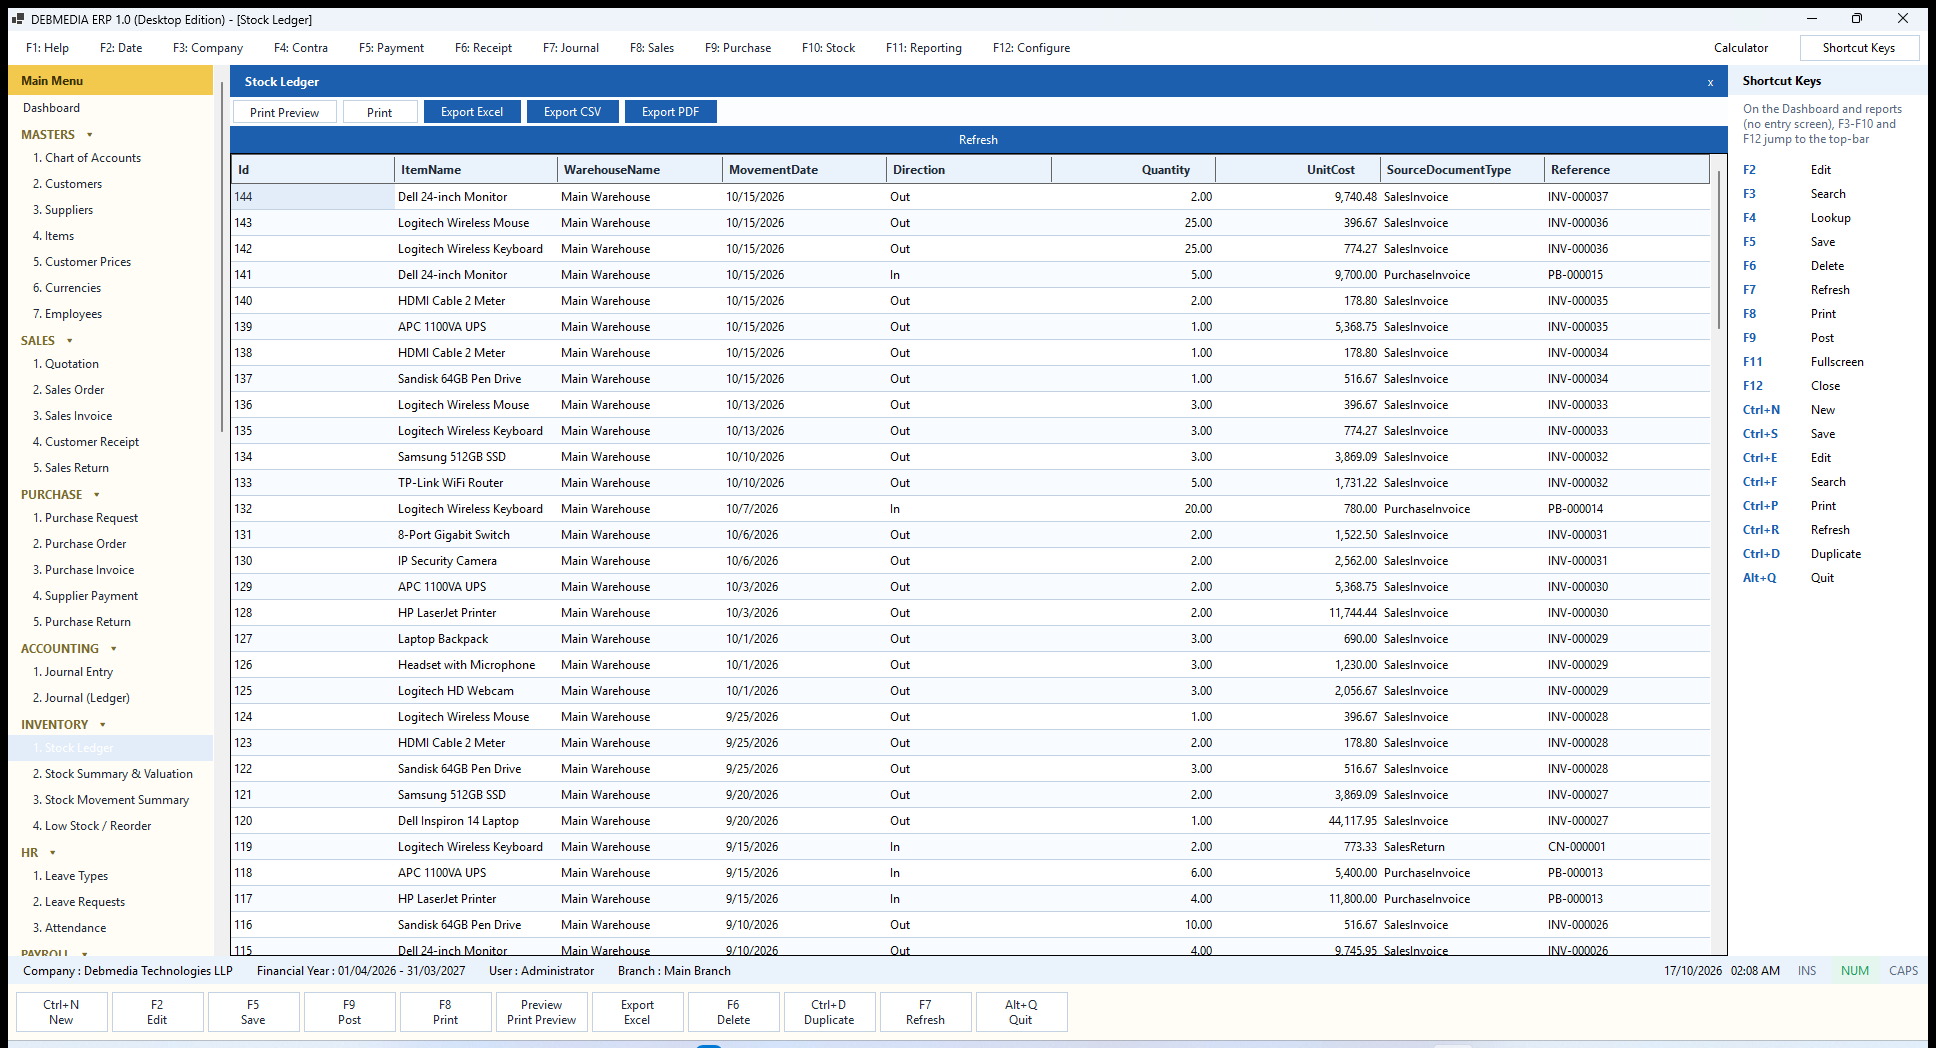Sort by the MovementDate column header
The width and height of the screenshot is (1936, 1048).
(804, 170)
